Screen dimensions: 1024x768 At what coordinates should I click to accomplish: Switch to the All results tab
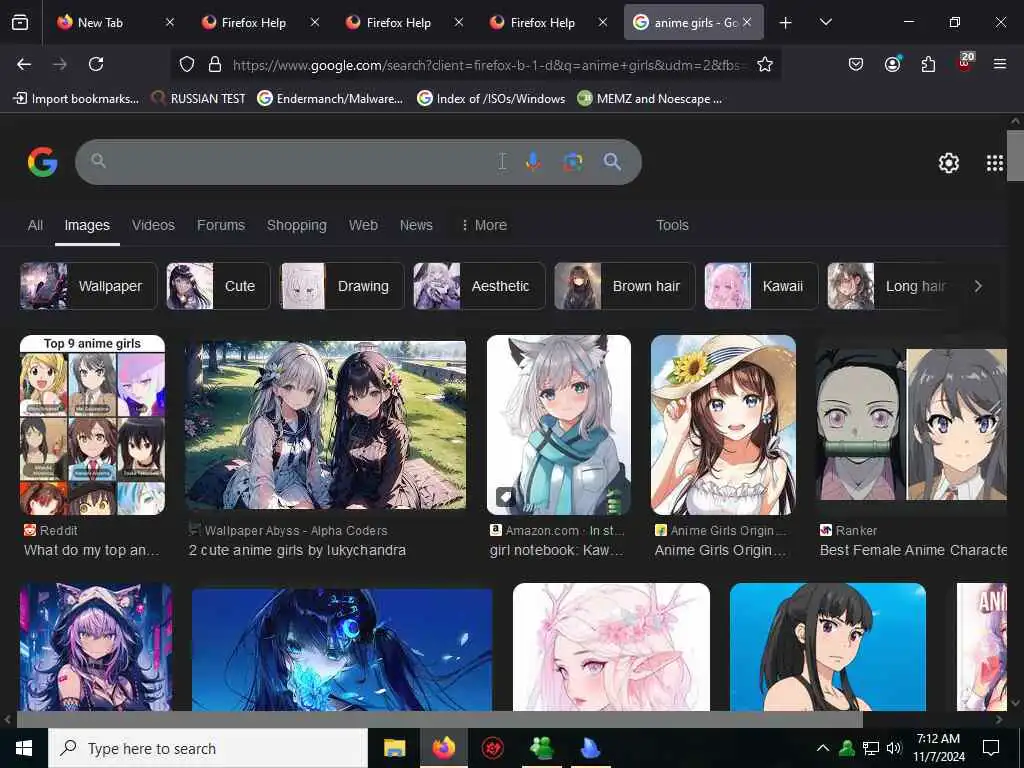(x=35, y=225)
